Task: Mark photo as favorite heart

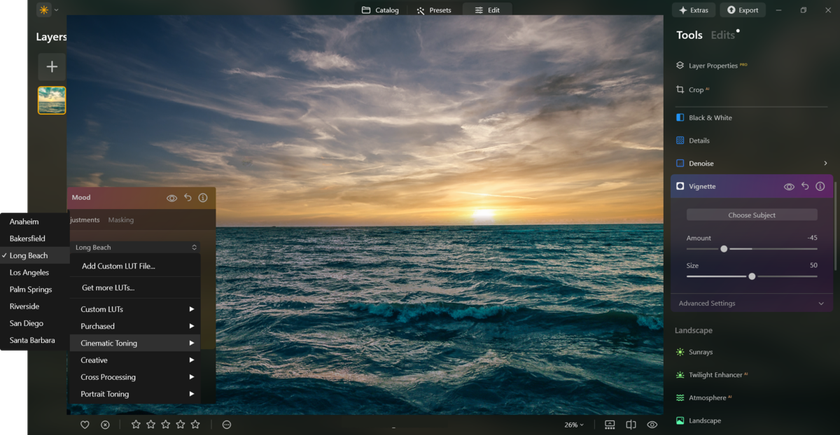Action: pos(85,424)
